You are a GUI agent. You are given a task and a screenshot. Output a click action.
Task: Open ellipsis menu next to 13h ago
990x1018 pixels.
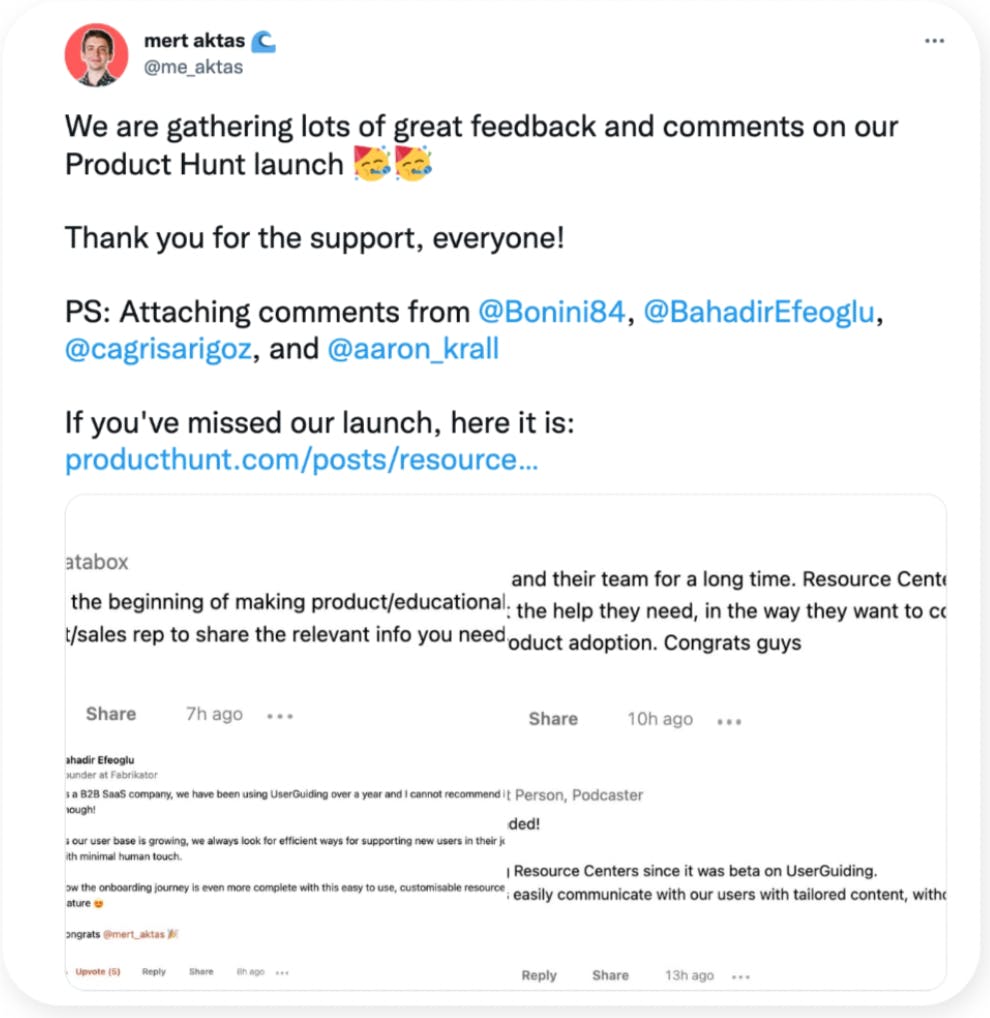pyautogui.click(x=740, y=976)
